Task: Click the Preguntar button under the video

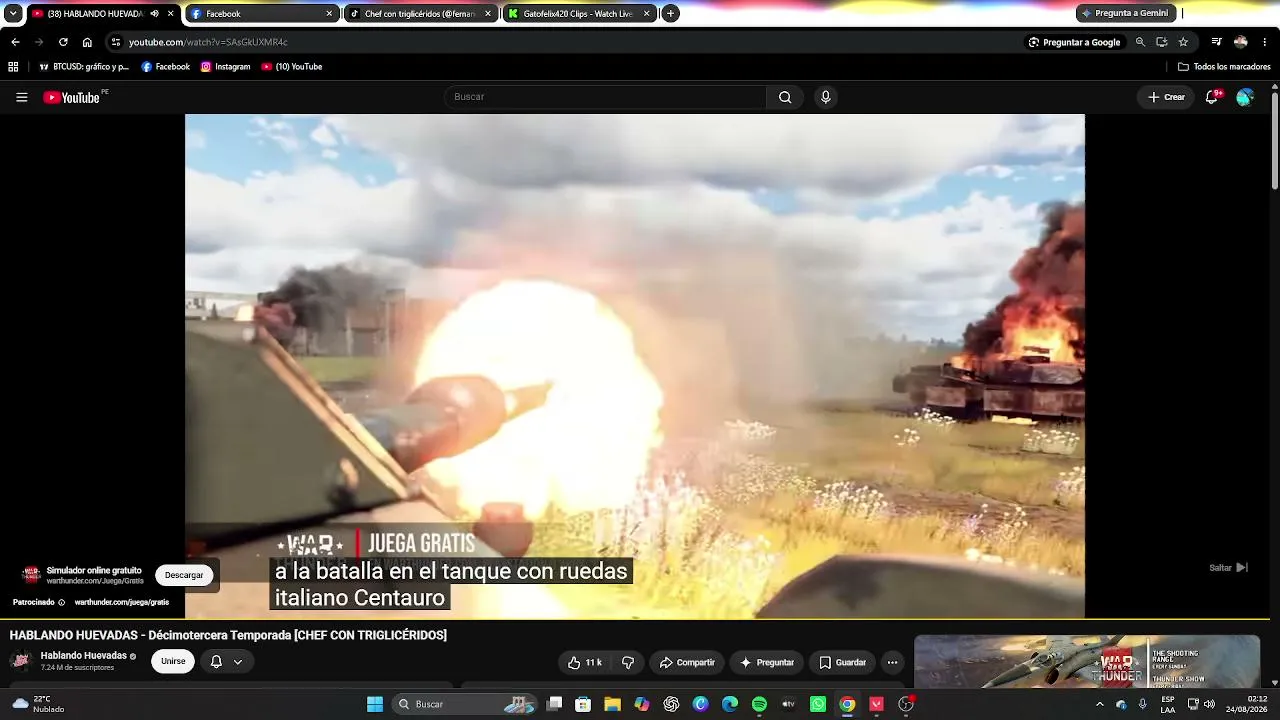Action: coord(767,662)
